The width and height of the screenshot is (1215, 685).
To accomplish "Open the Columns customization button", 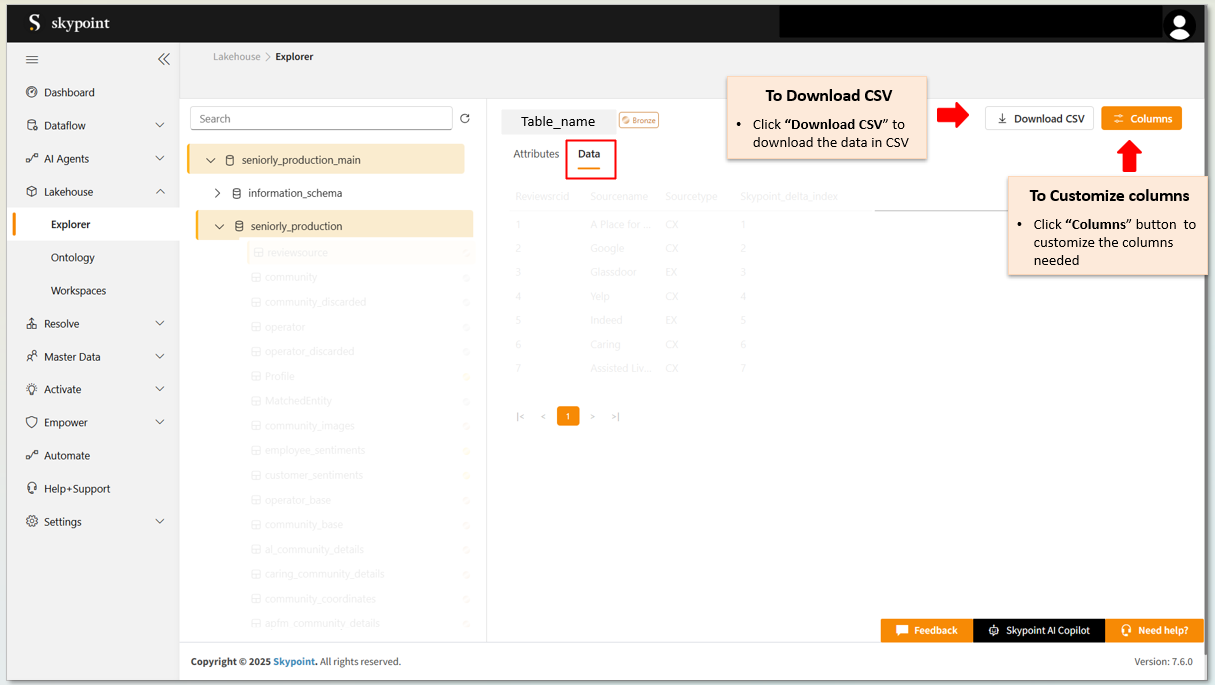I will [1141, 119].
